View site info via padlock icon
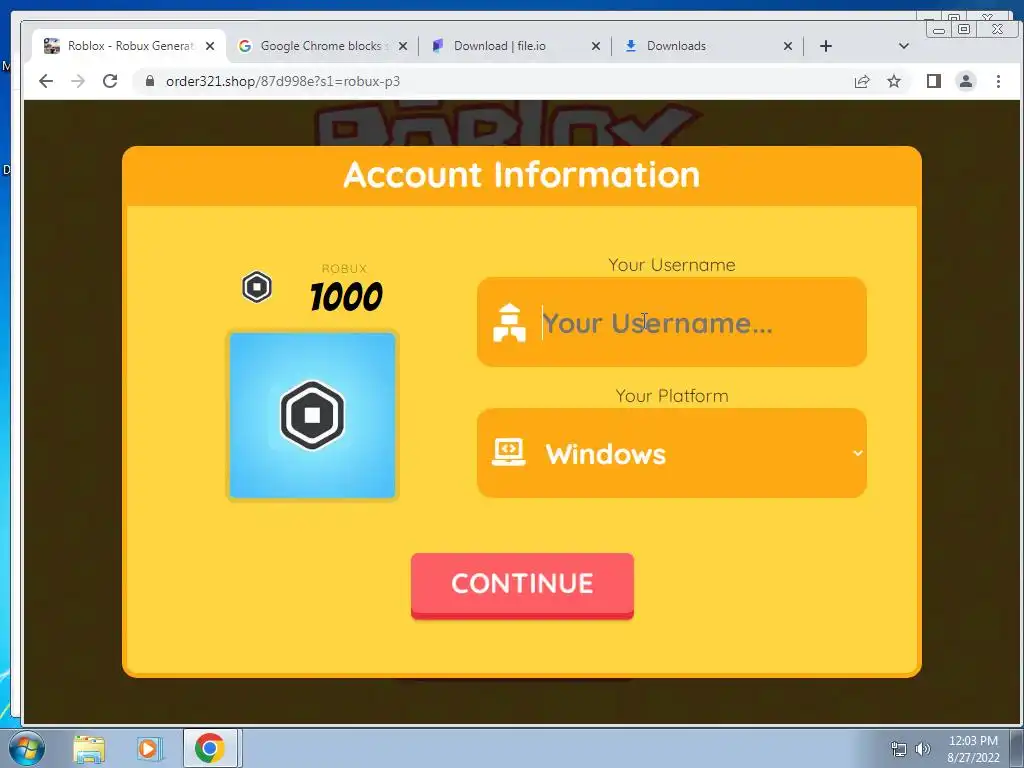Viewport: 1024px width, 768px height. point(150,81)
